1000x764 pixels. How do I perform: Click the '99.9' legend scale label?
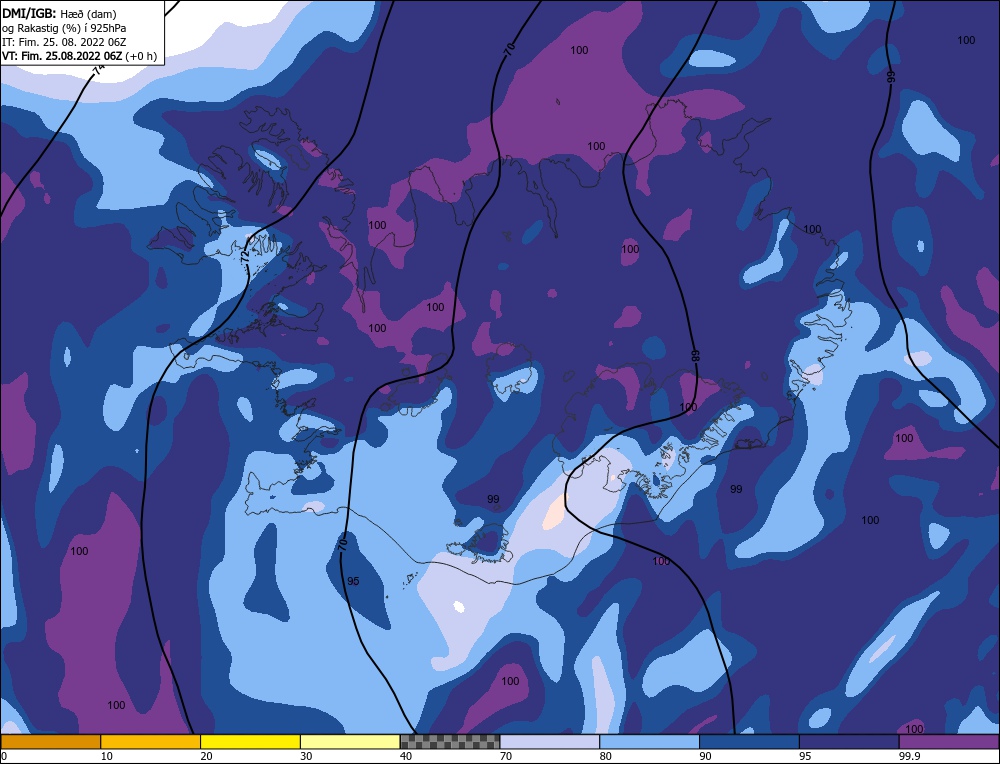908,756
